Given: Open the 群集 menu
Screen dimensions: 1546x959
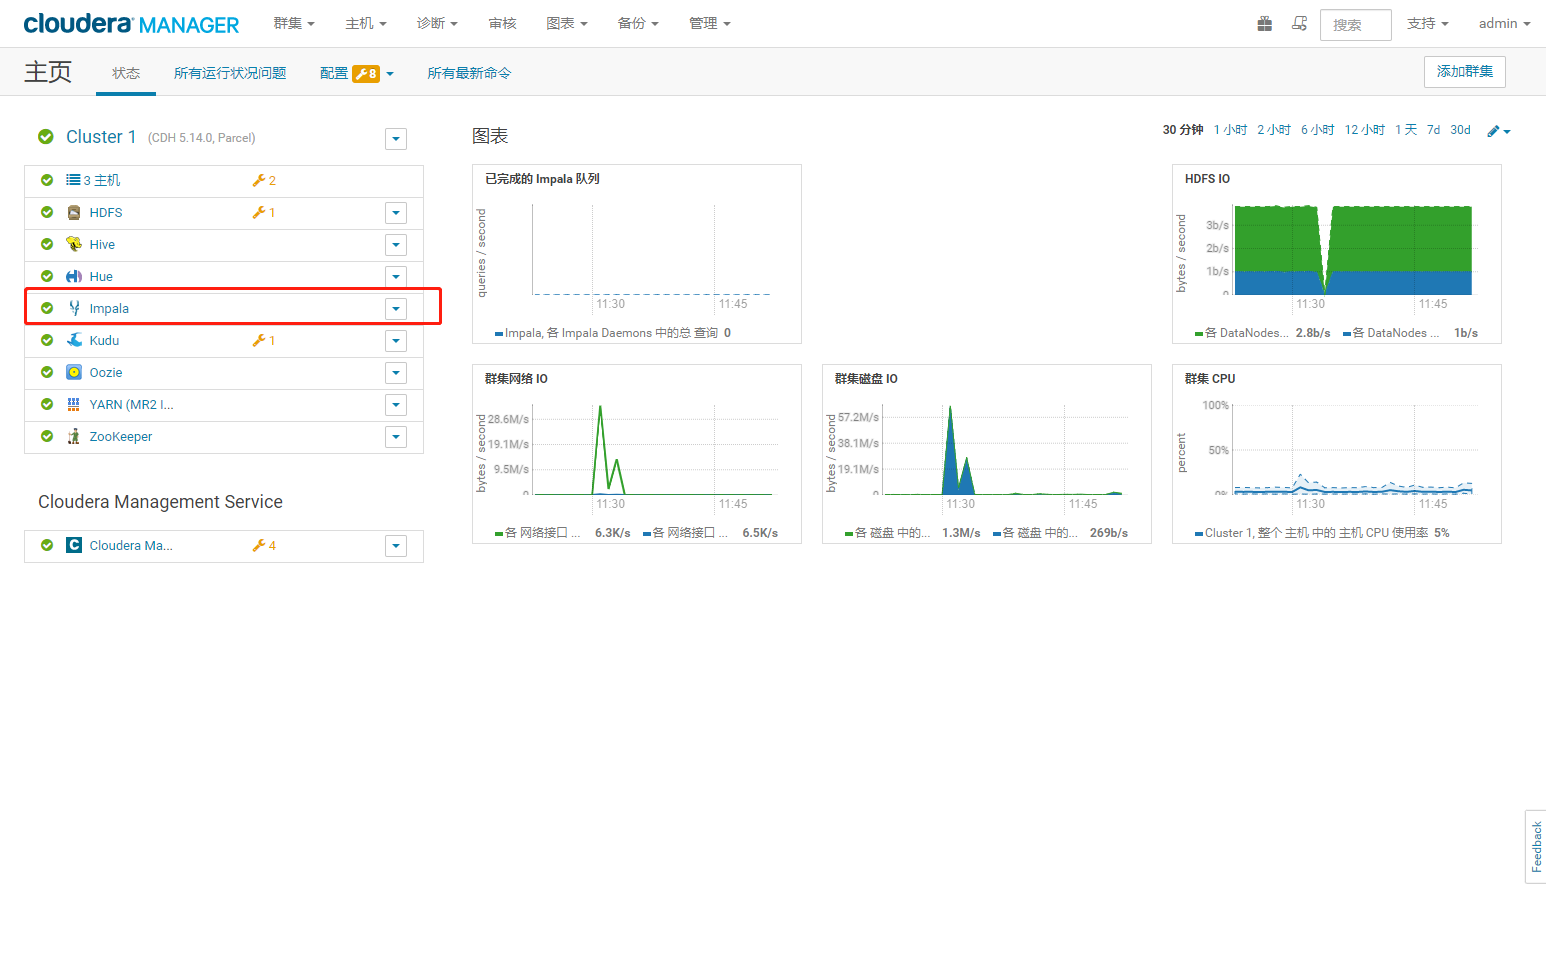Looking at the screenshot, I should click(x=294, y=23).
